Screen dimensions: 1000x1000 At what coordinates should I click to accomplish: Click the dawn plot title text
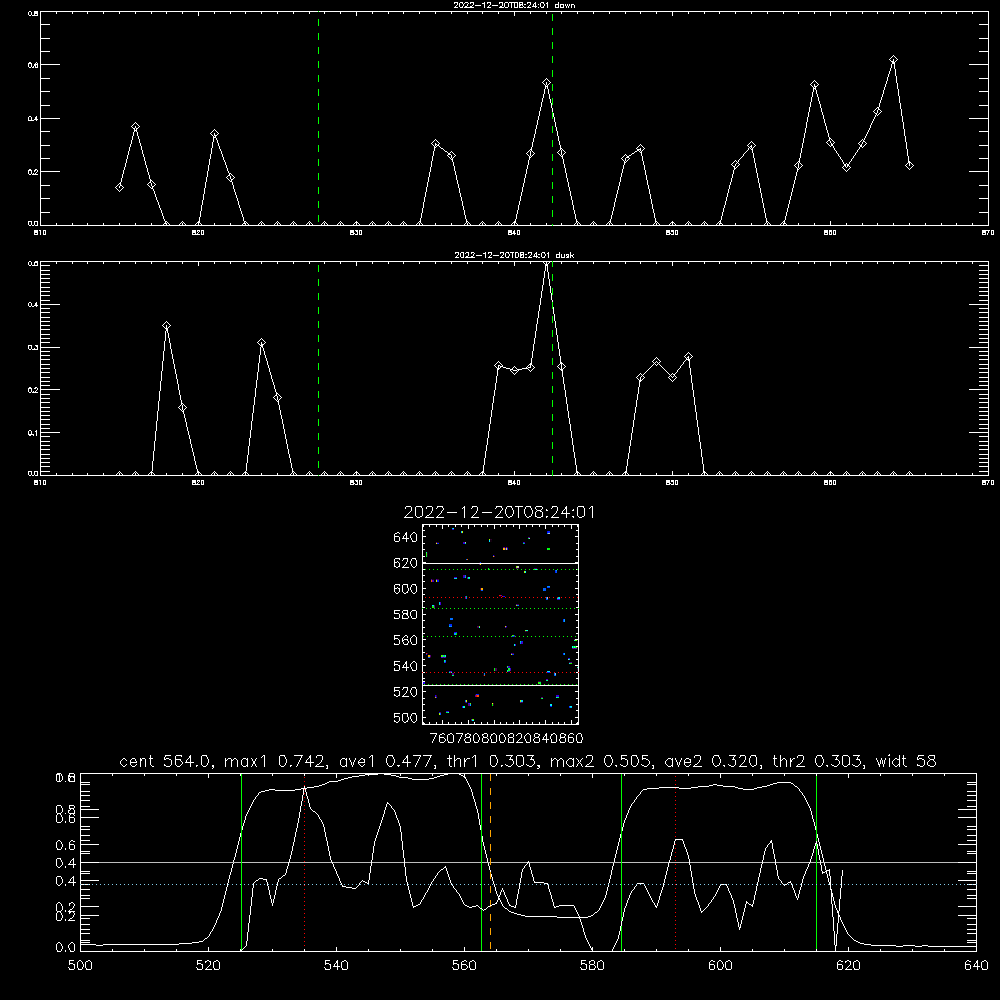tap(514, 5)
